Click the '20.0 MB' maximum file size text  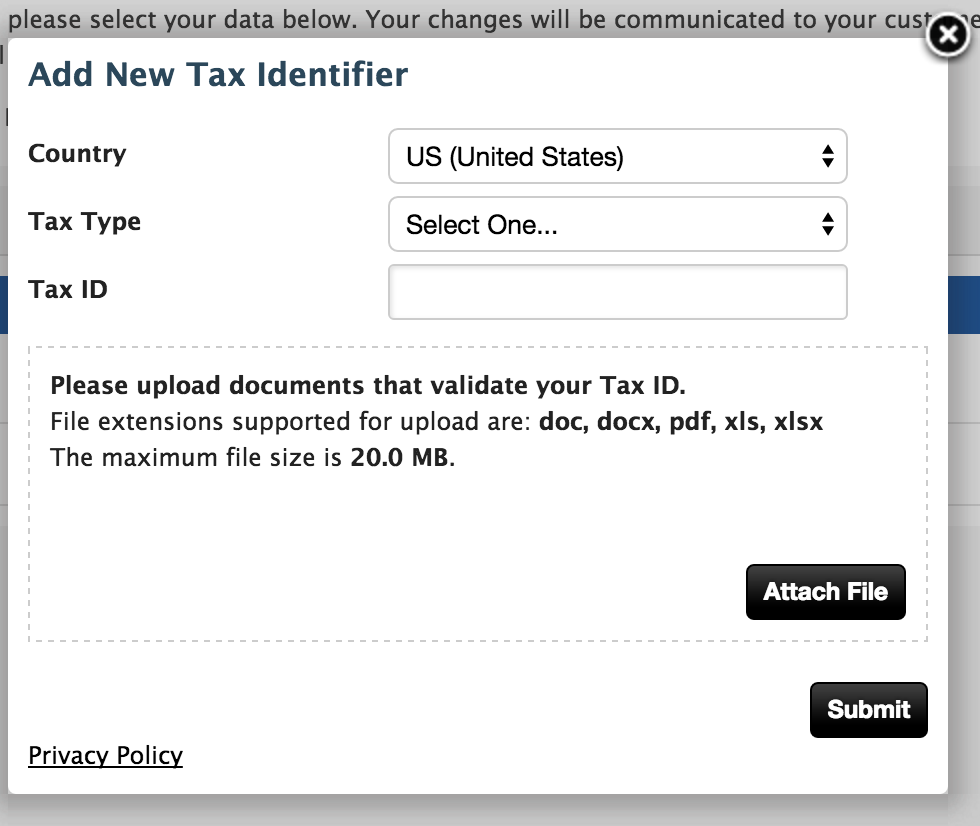400,458
